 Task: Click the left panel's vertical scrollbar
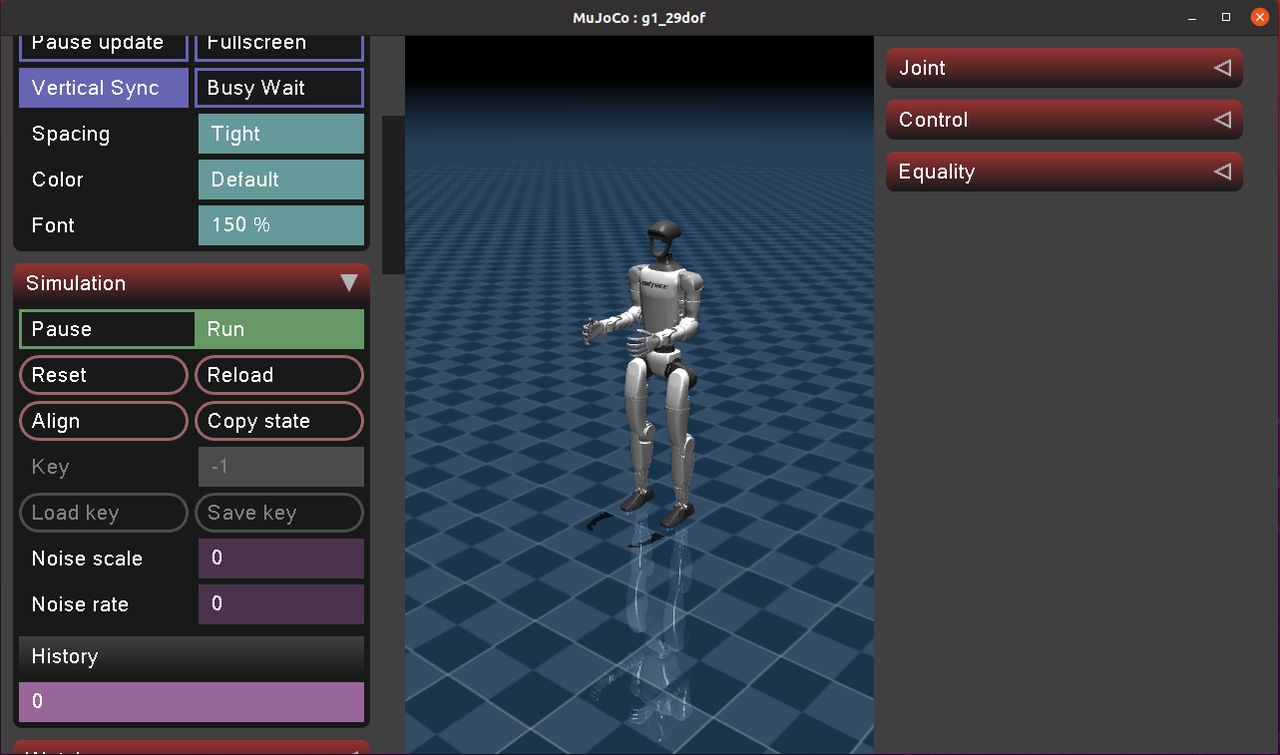tap(393, 194)
